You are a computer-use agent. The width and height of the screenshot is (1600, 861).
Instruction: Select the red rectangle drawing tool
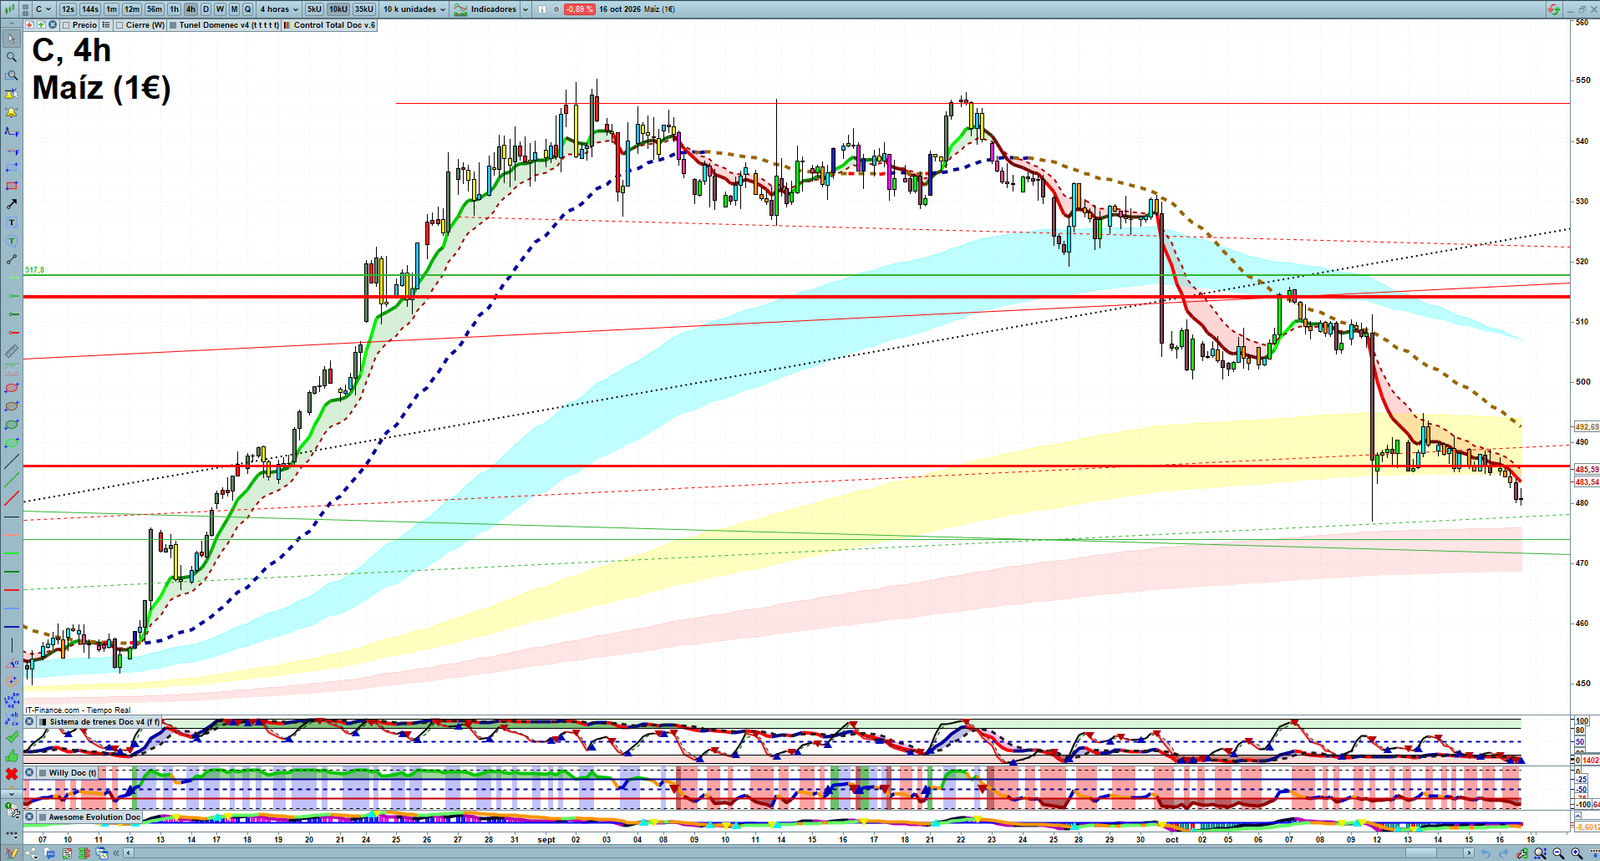(12, 186)
